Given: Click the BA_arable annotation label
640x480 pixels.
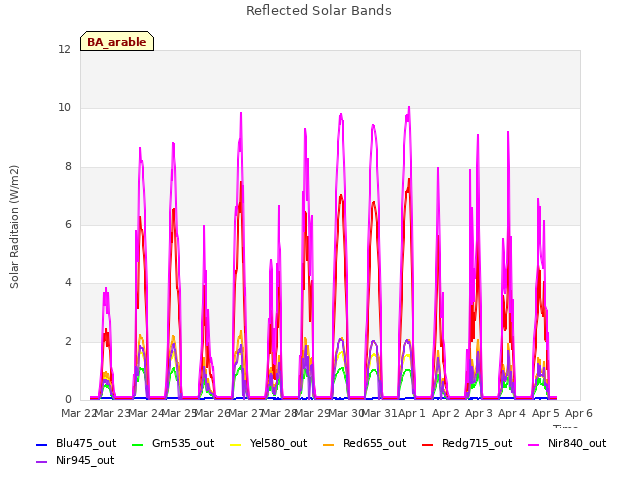Looking at the screenshot, I should tap(117, 42).
